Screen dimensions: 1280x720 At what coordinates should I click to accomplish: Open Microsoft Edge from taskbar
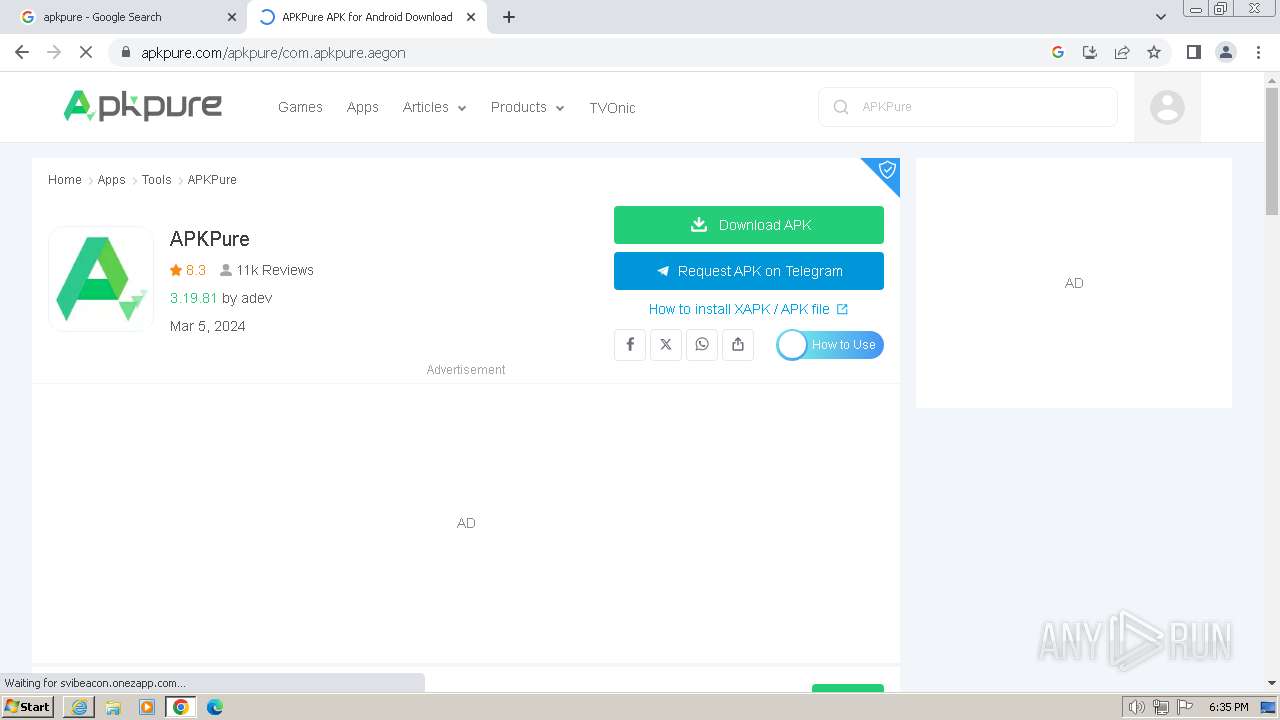tap(215, 707)
